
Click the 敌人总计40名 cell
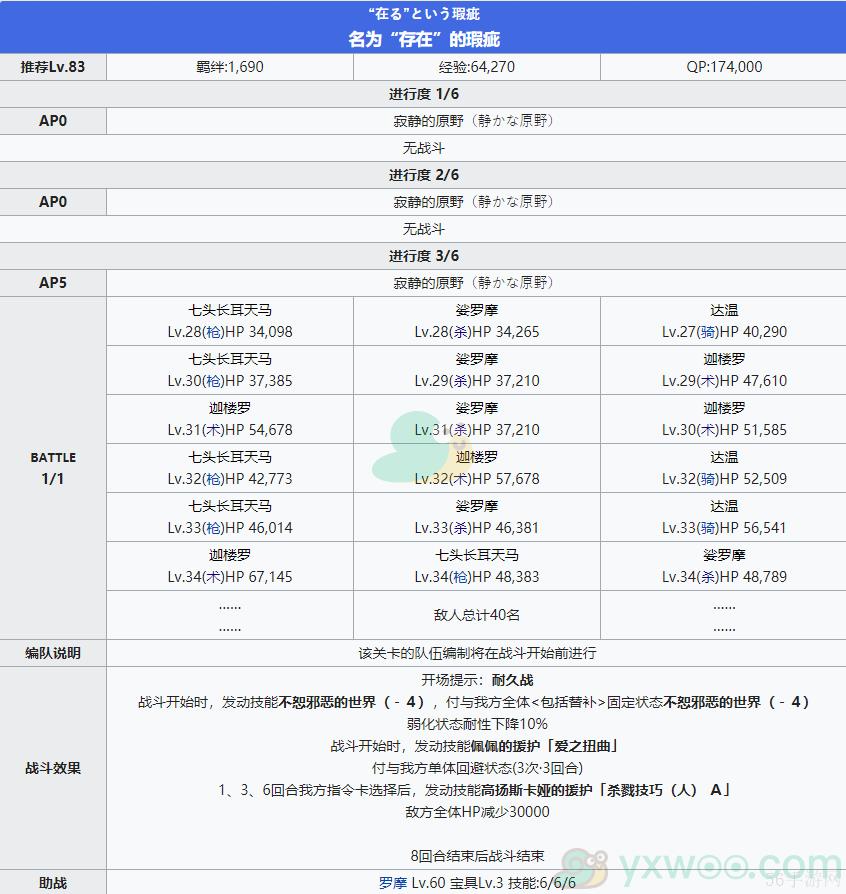(477, 615)
